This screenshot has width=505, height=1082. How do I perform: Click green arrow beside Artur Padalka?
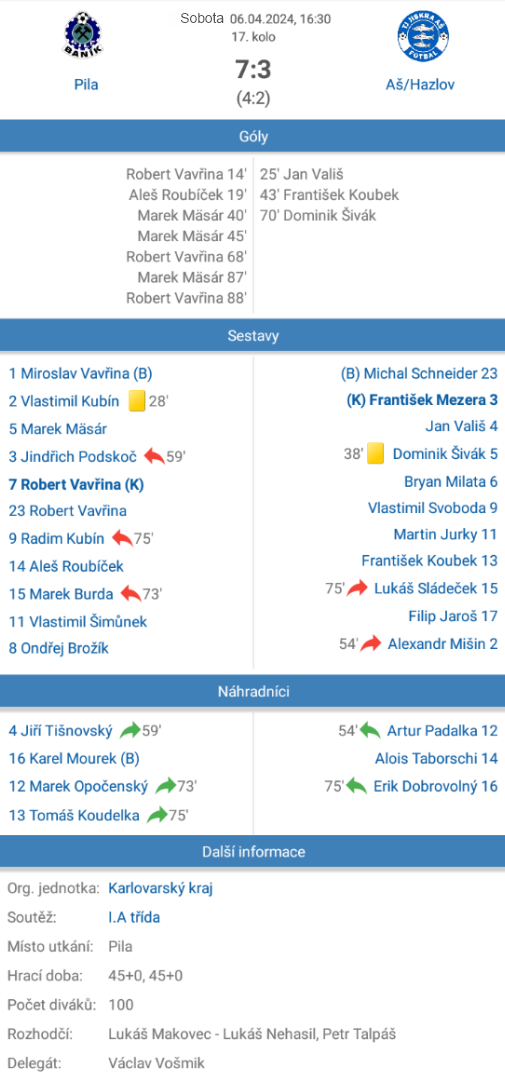(370, 730)
